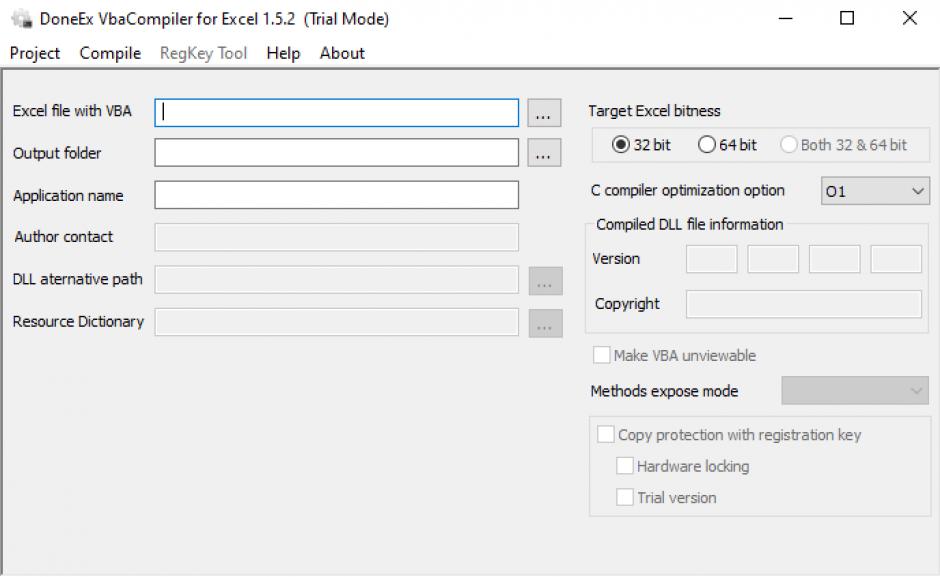Click the fourth Version number box
The width and height of the screenshot is (940, 577).
pyautogui.click(x=896, y=259)
